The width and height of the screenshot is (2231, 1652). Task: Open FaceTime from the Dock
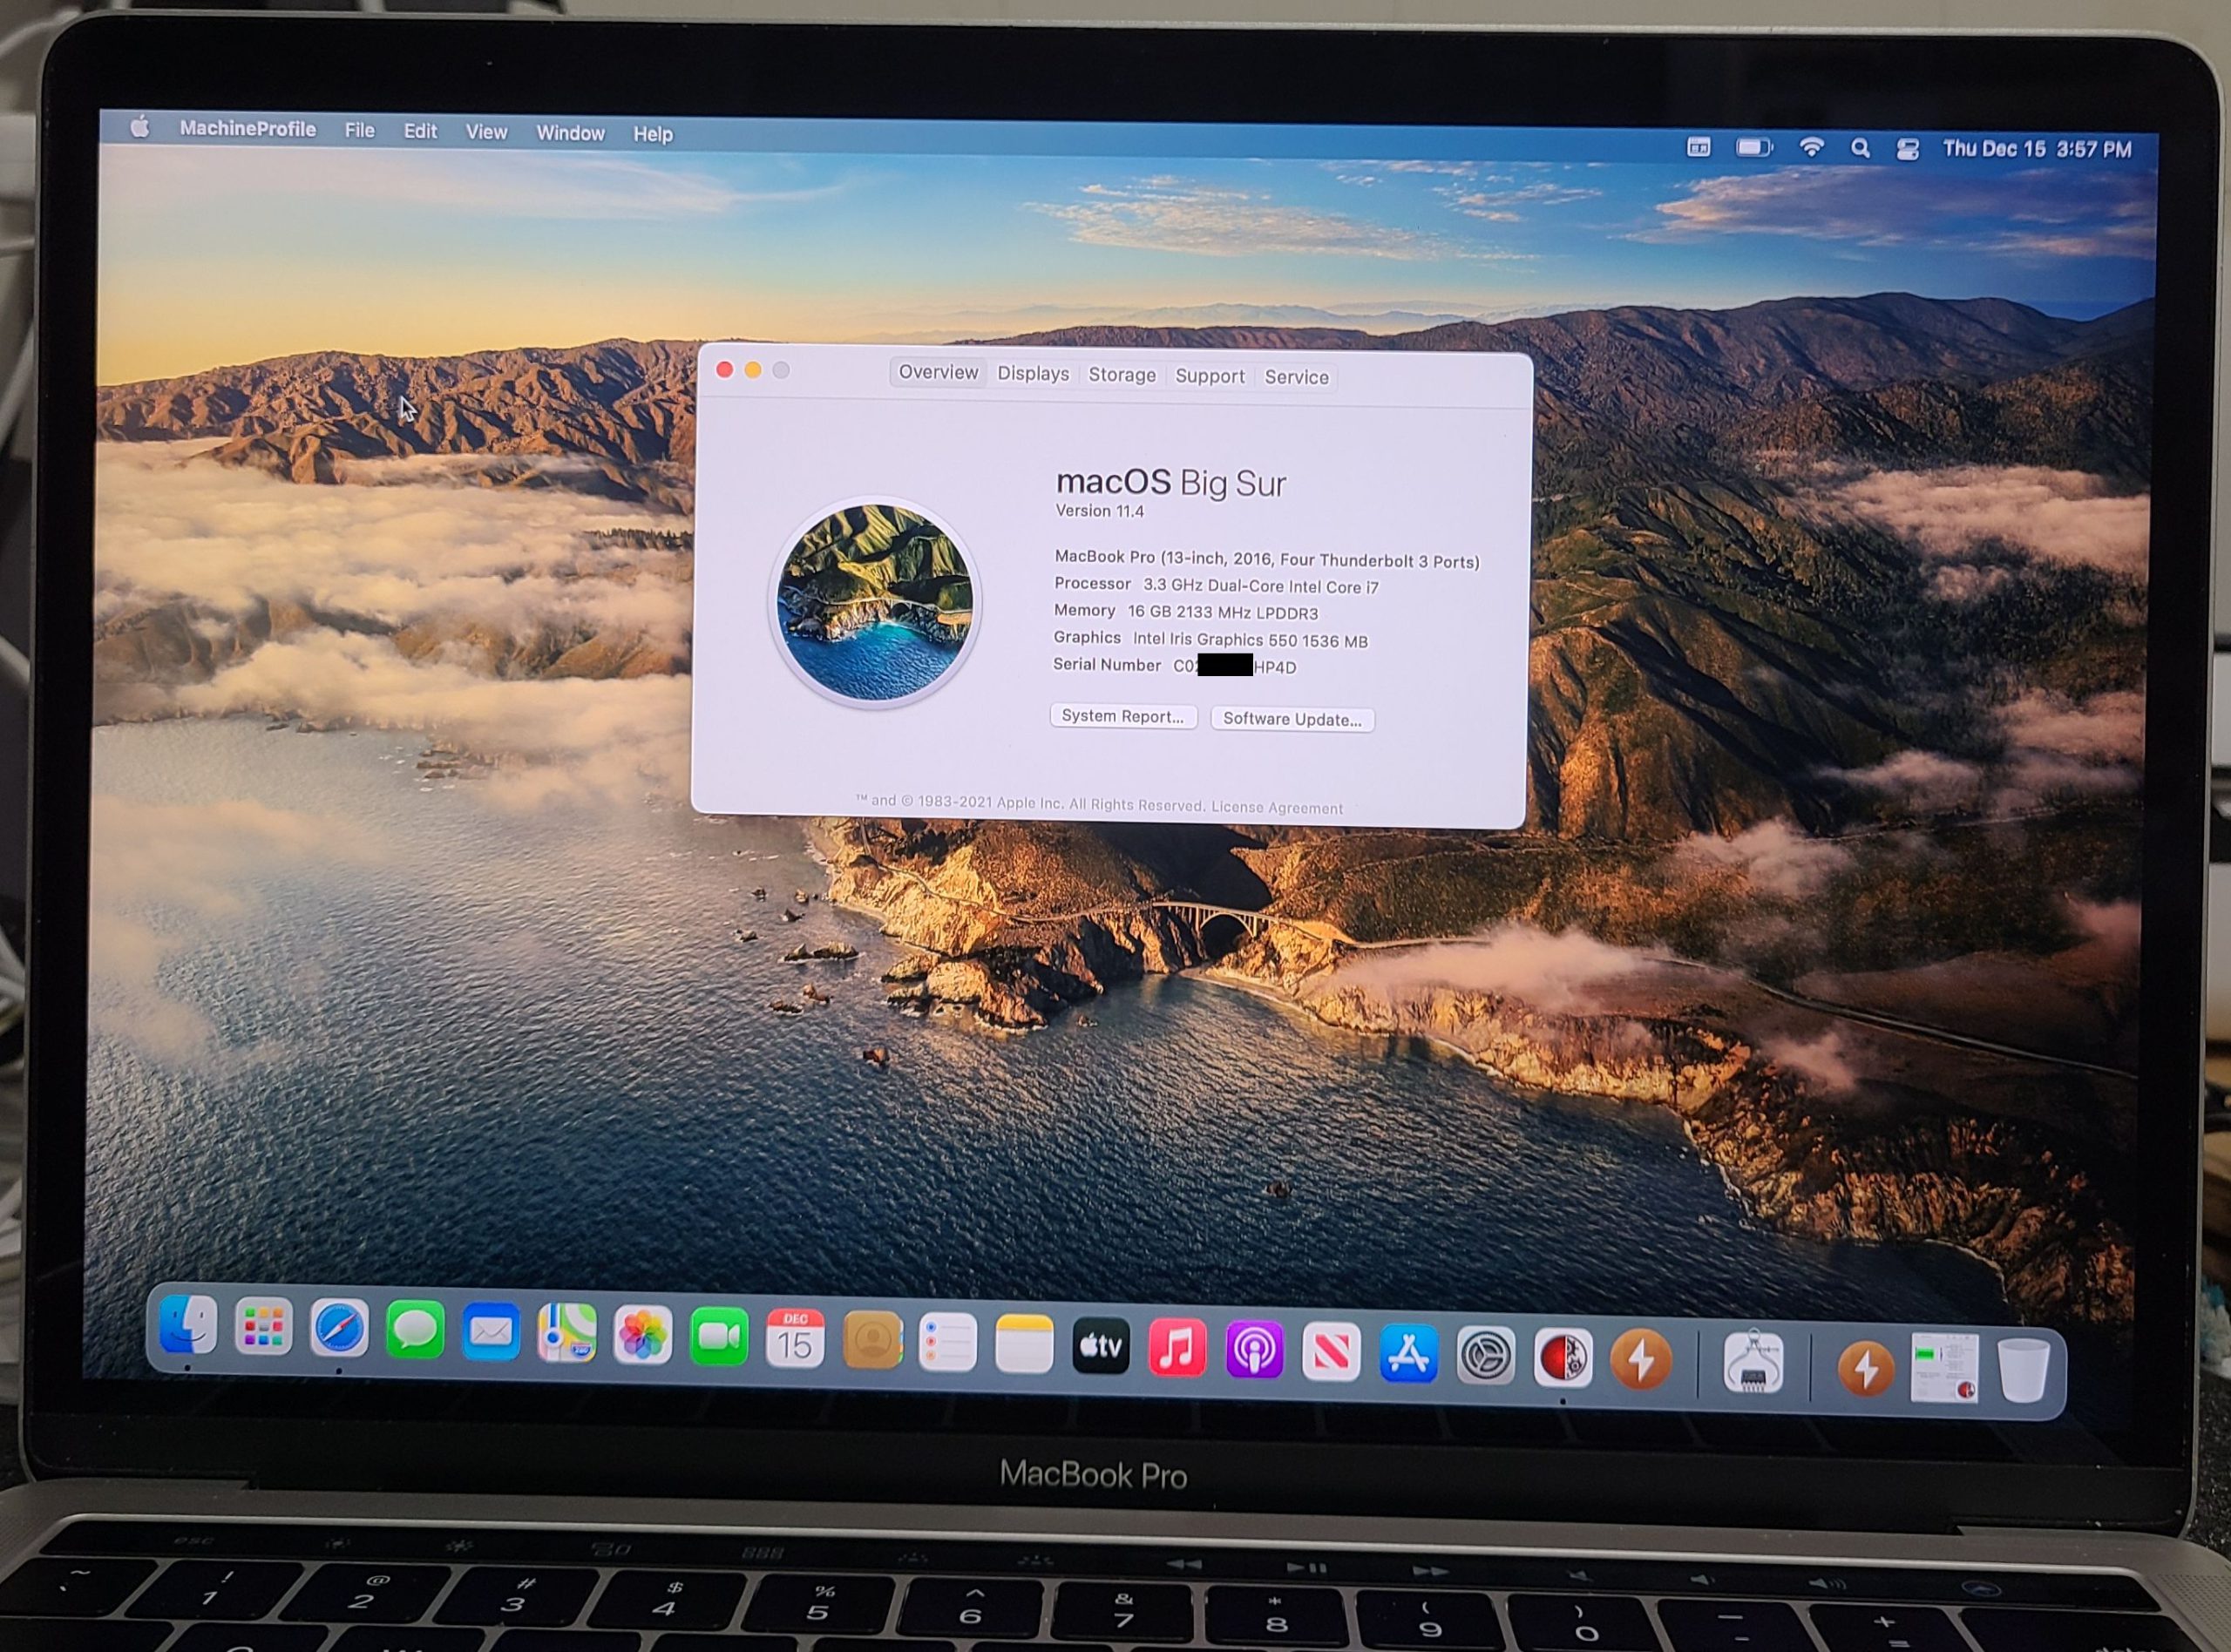click(x=718, y=1338)
